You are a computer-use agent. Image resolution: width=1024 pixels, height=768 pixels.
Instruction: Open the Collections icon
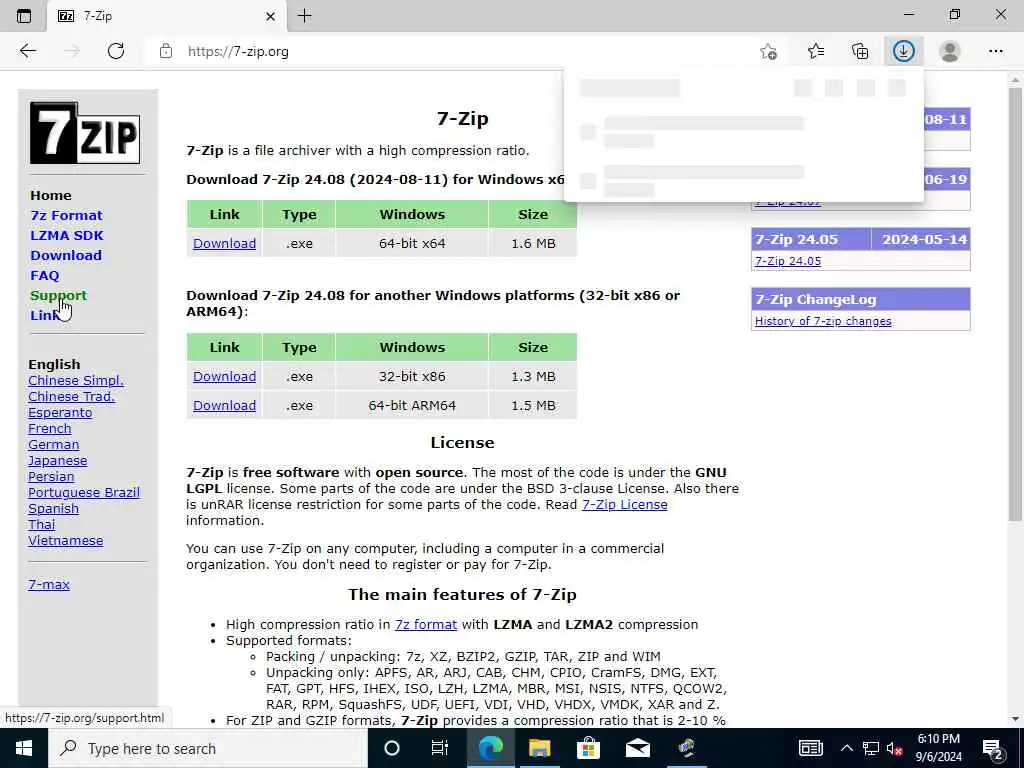coord(860,51)
